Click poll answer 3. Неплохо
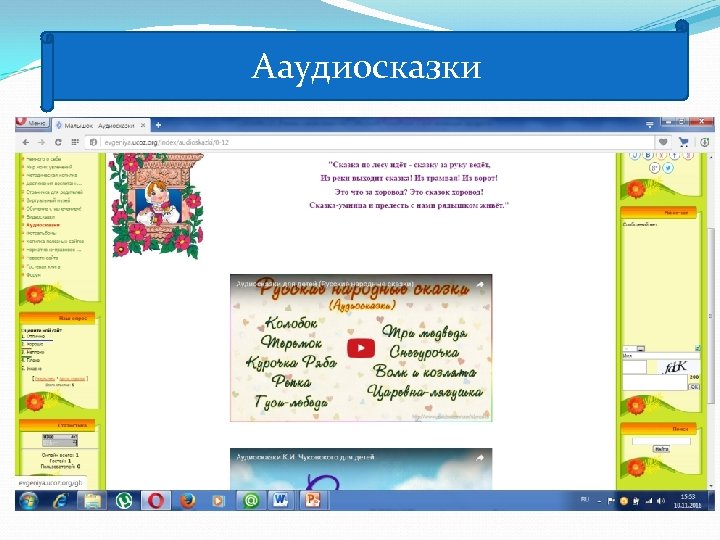This screenshot has height=540, width=720. pyautogui.click(x=33, y=352)
